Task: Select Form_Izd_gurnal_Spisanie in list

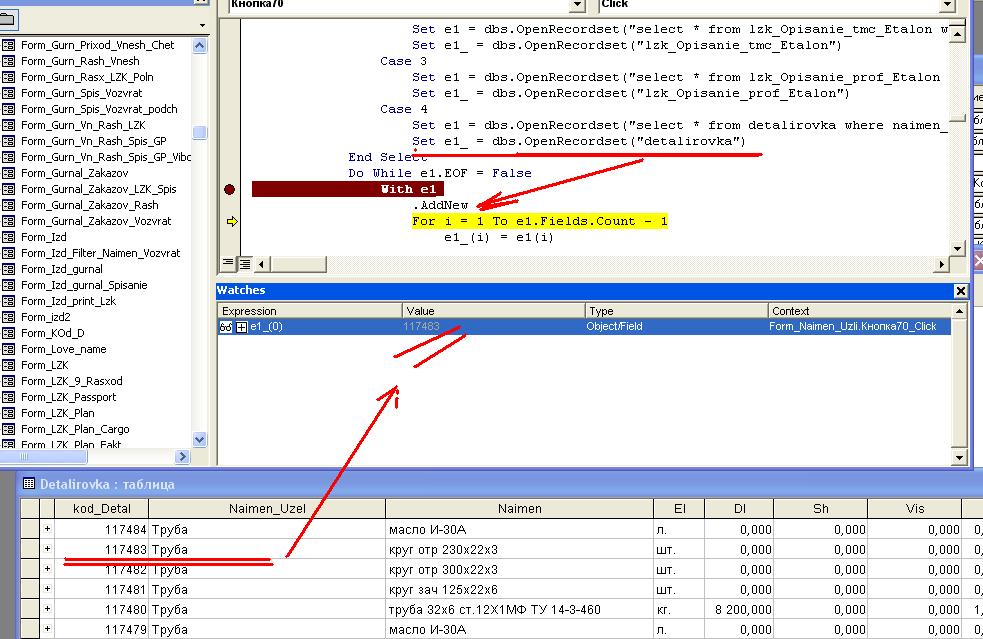Action: tap(84, 285)
